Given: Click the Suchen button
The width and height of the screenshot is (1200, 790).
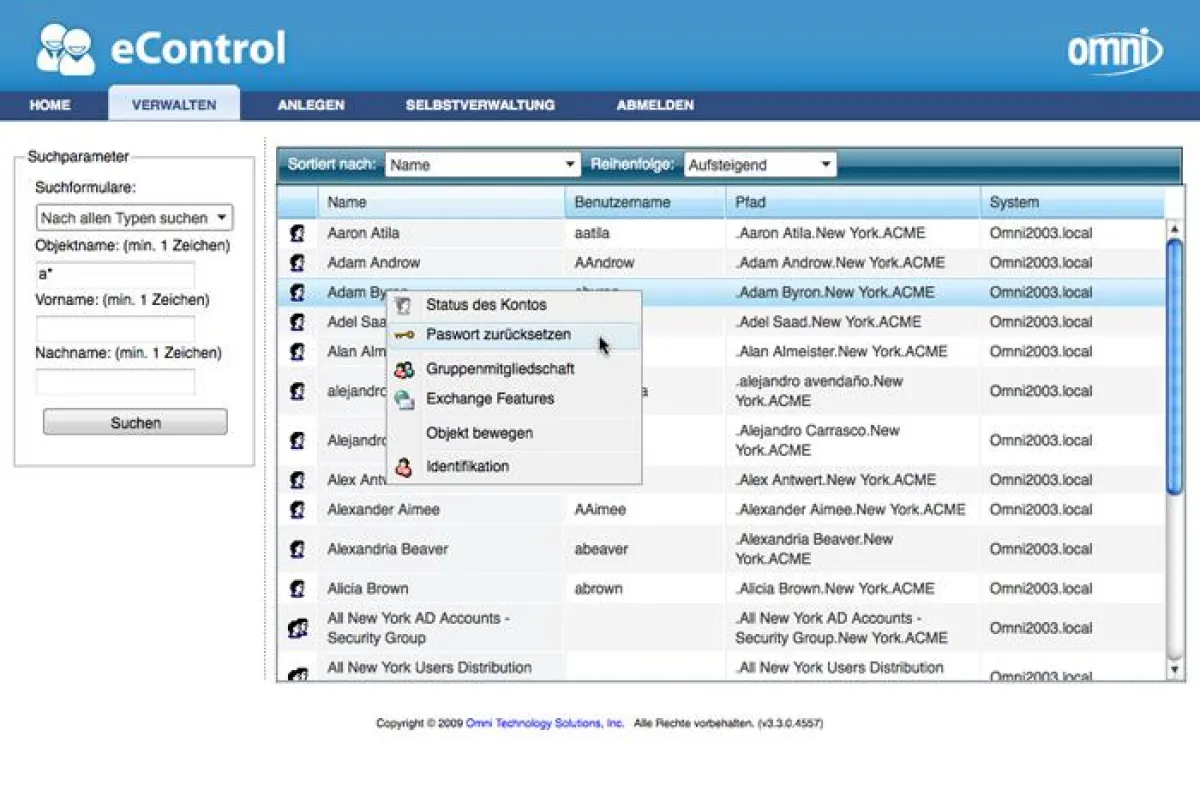Looking at the screenshot, I should [x=134, y=422].
